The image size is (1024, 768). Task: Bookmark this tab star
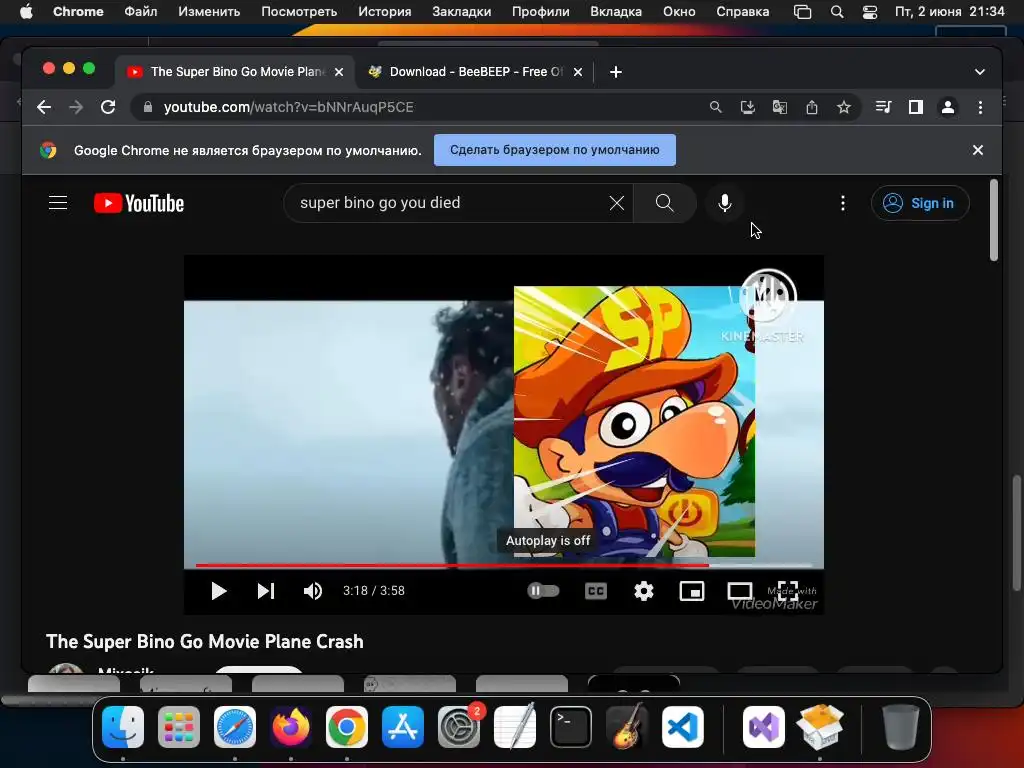pos(844,107)
